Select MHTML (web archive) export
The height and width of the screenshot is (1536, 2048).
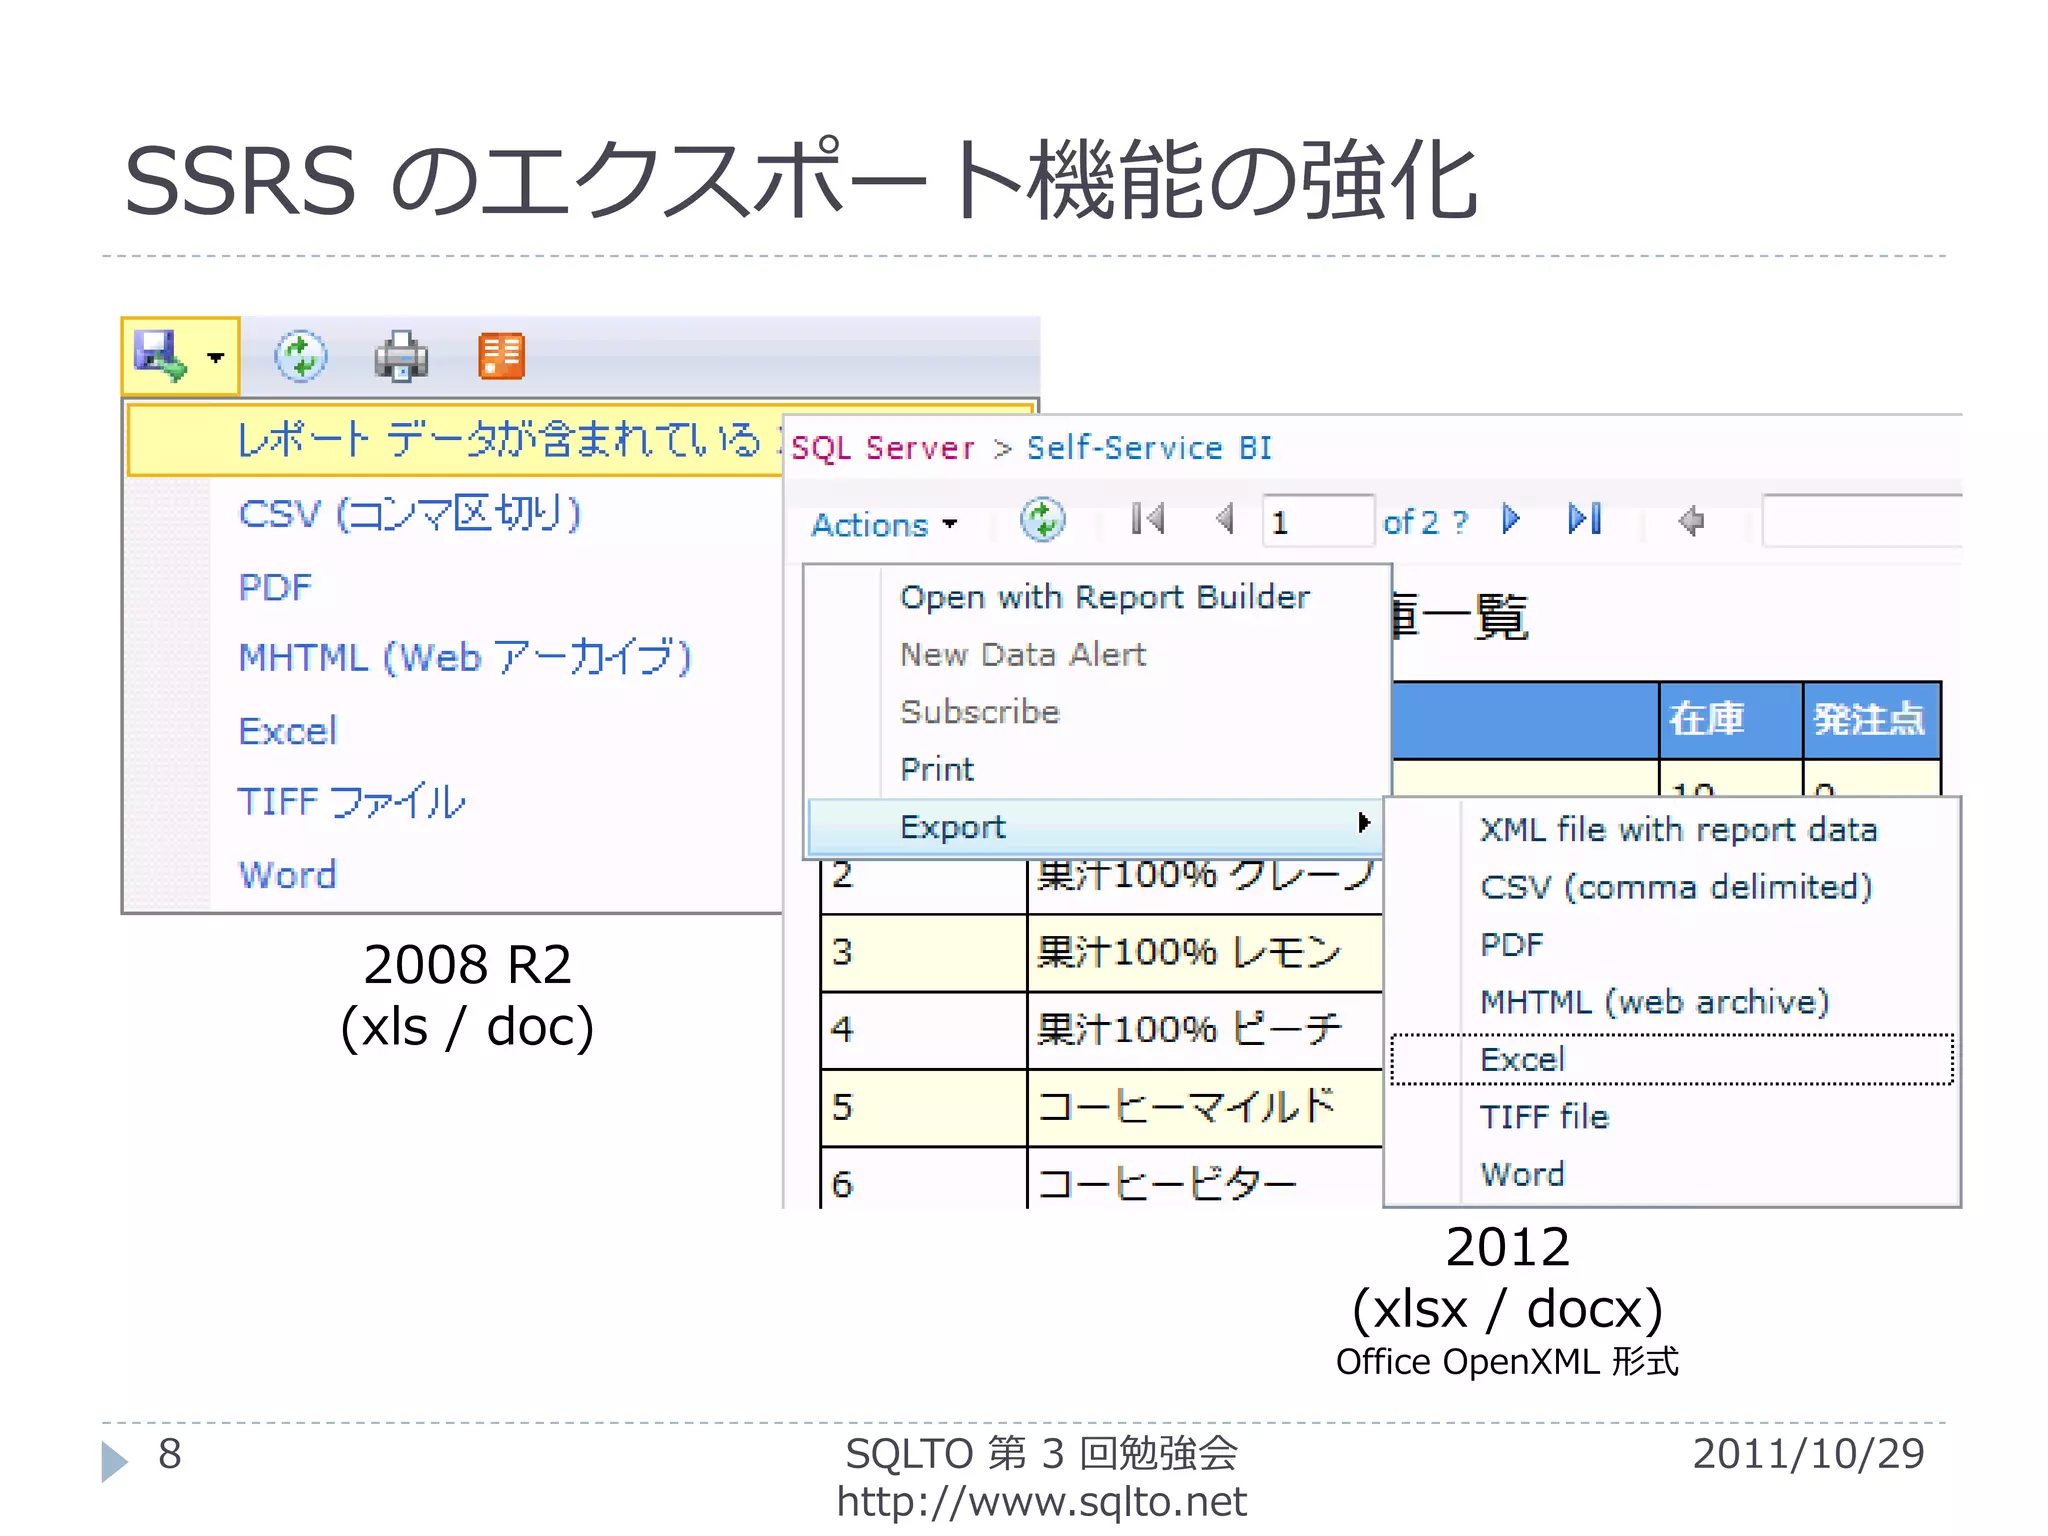(1654, 1002)
